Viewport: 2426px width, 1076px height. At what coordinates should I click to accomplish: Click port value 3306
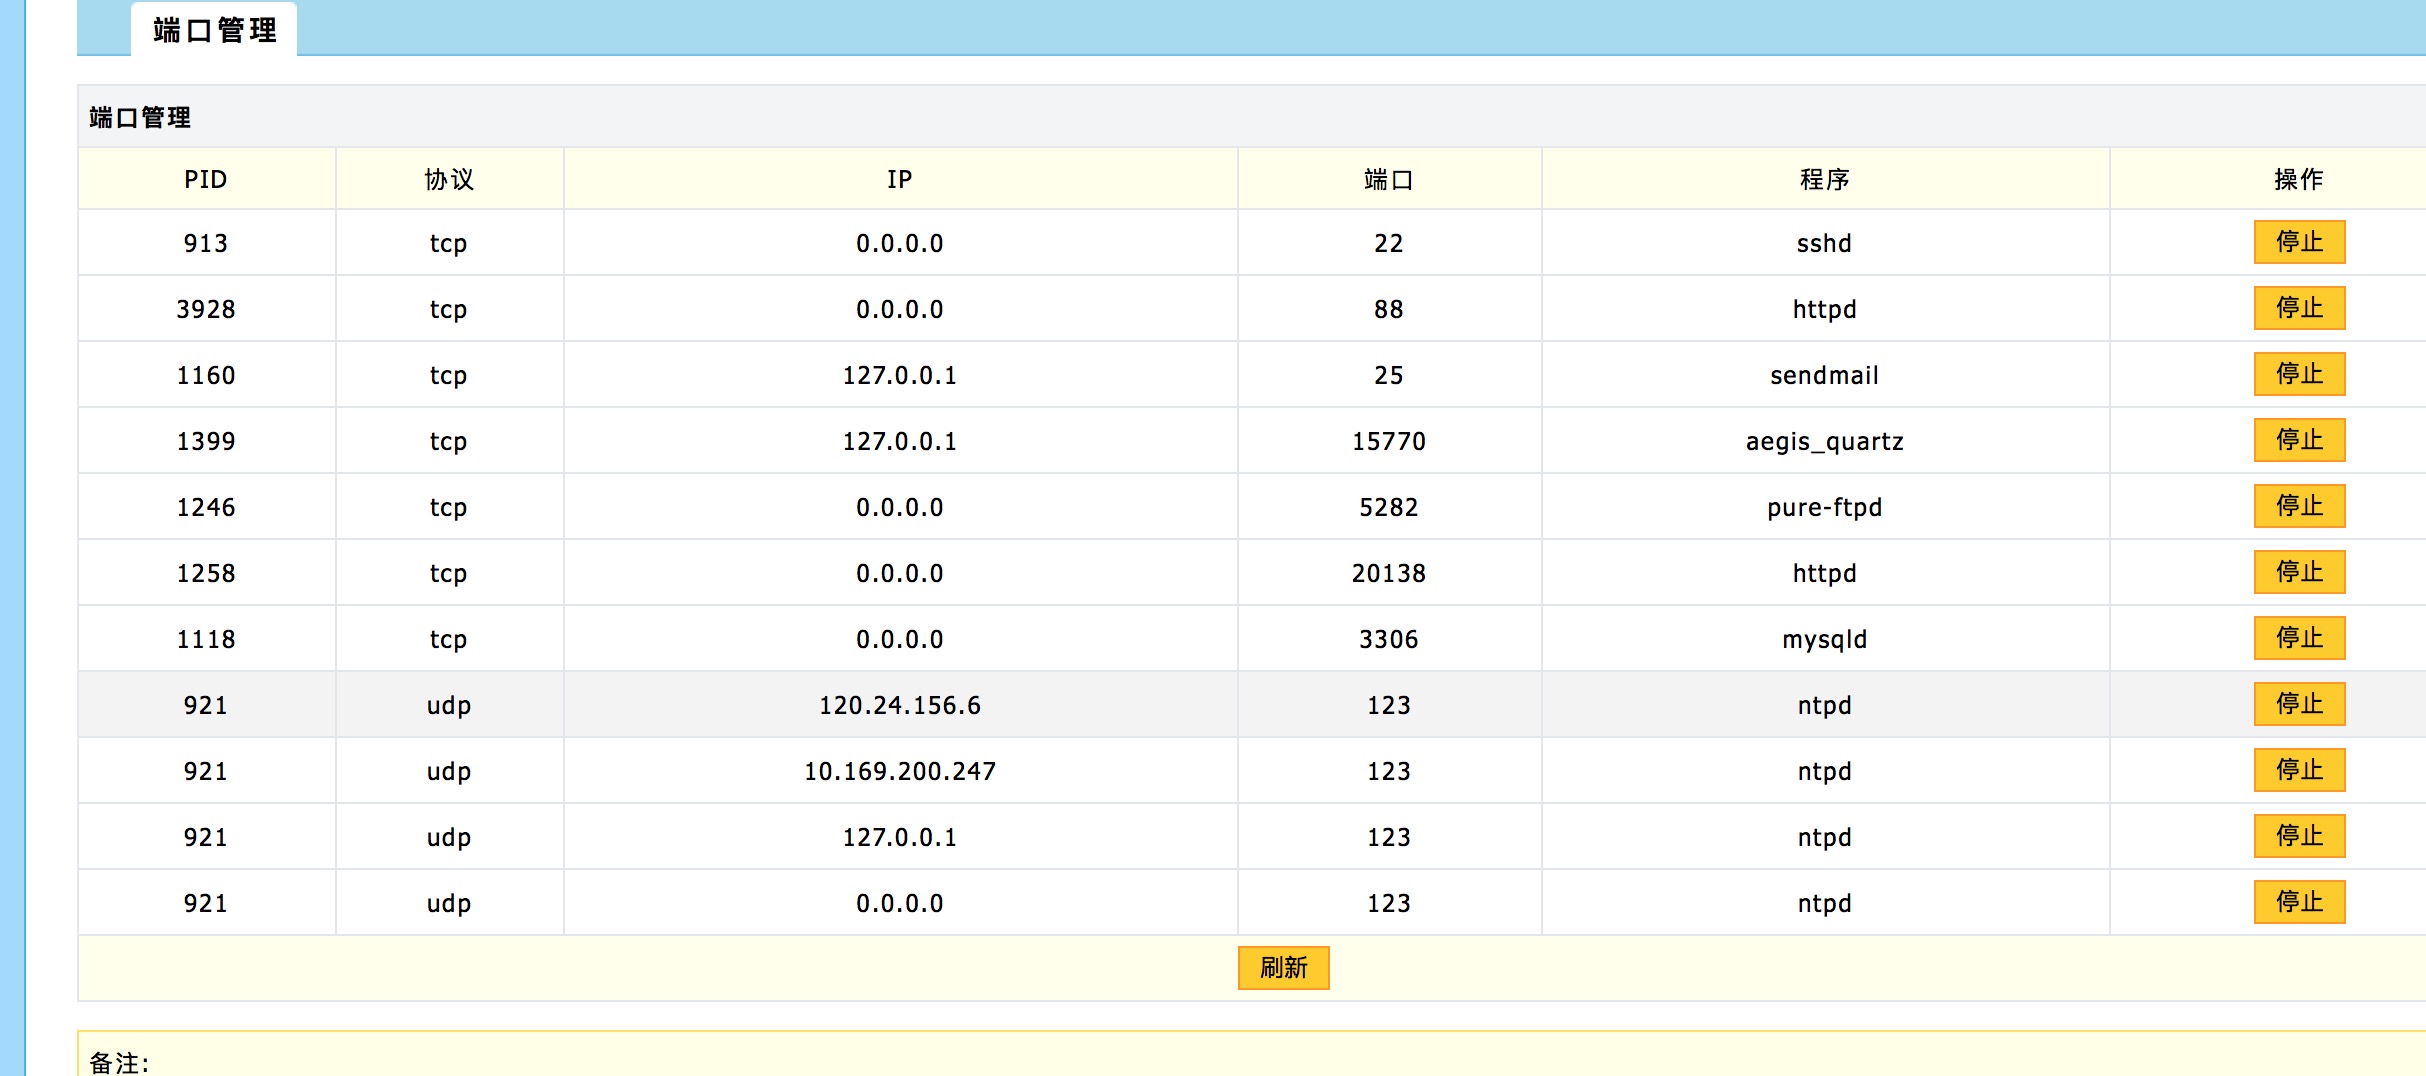[x=1389, y=639]
